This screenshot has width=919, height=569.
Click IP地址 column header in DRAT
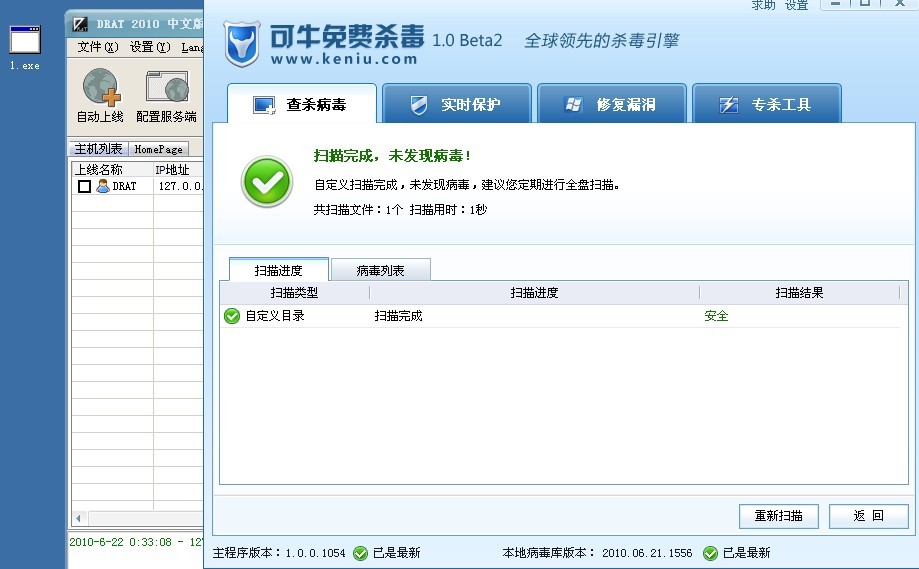click(178, 169)
